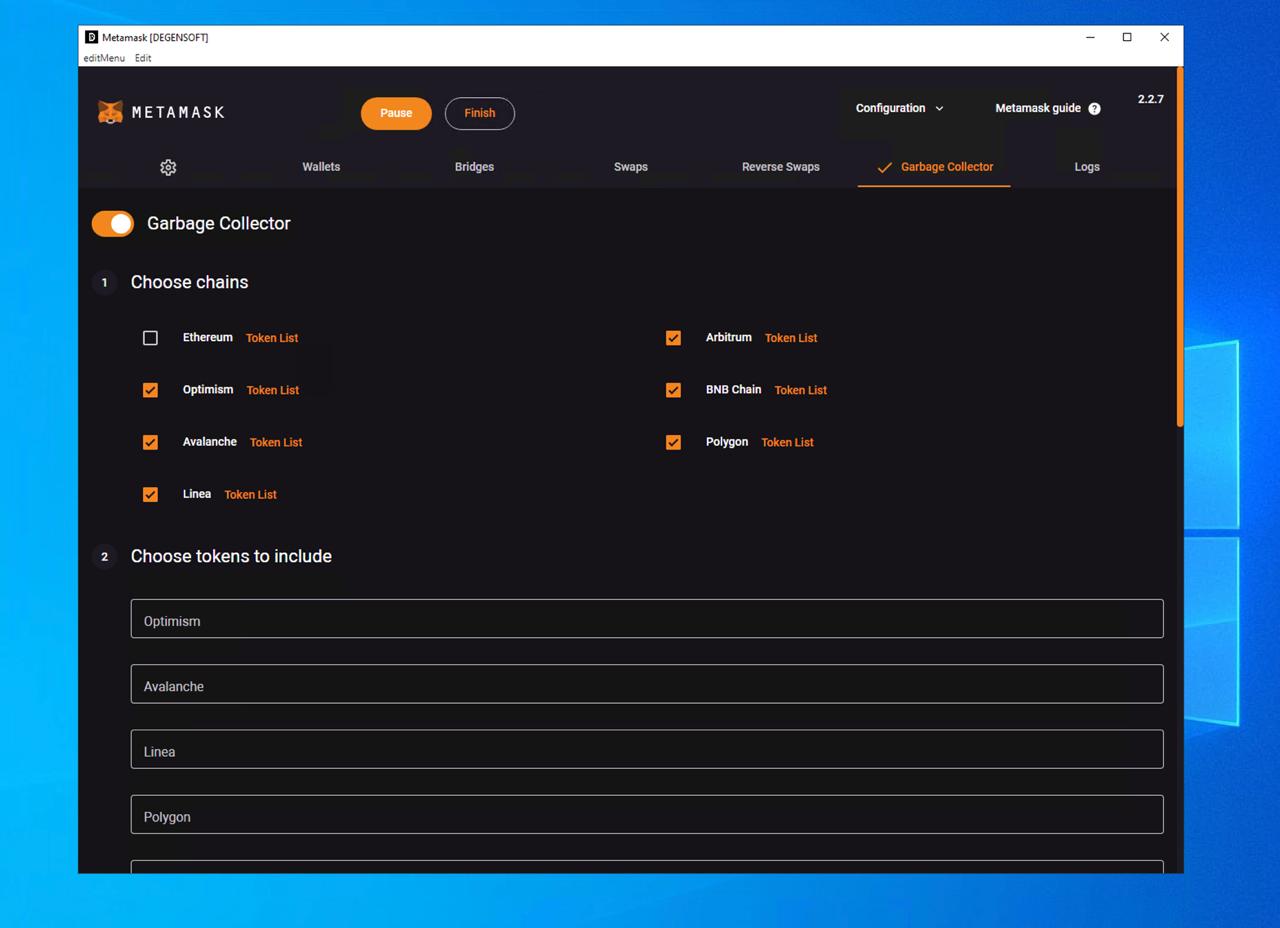Focus the Polygon tokens input field
The width and height of the screenshot is (1280, 928).
tap(647, 814)
